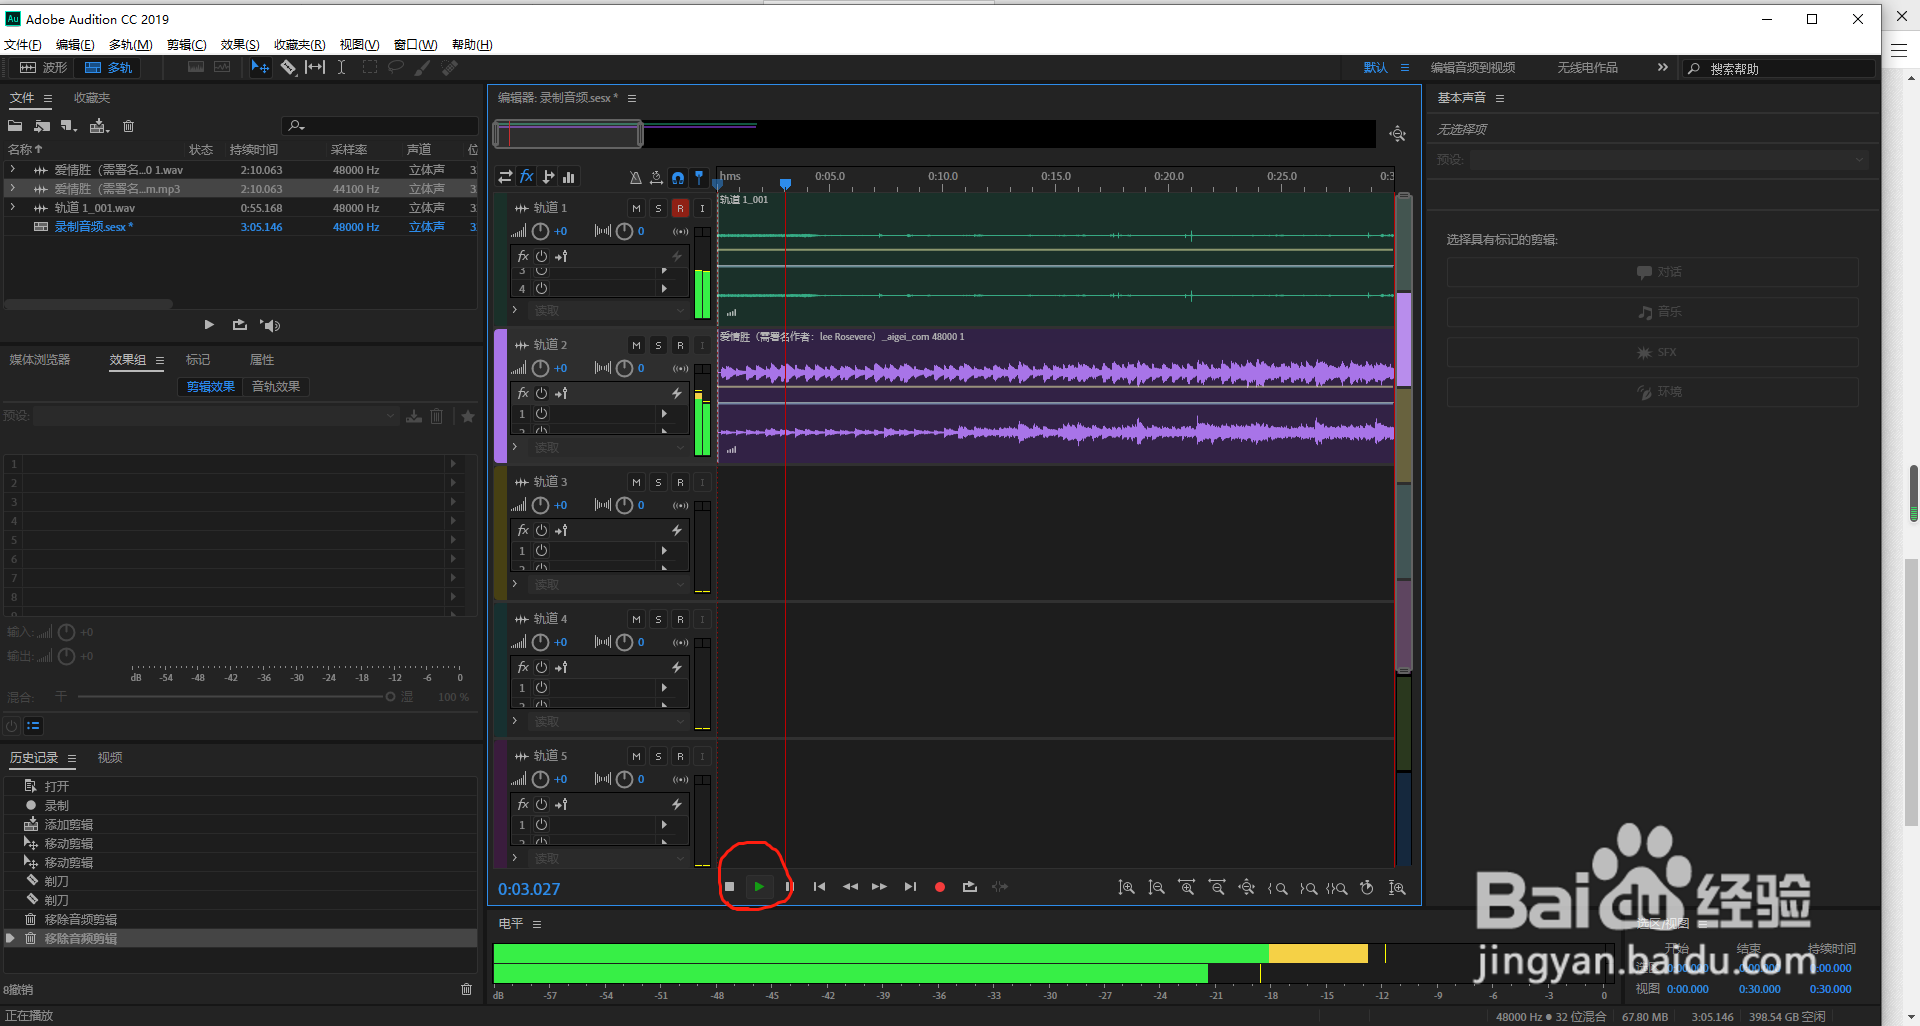Switch to Waveform (波形) editor view
This screenshot has height=1026, width=1920.
[43, 68]
